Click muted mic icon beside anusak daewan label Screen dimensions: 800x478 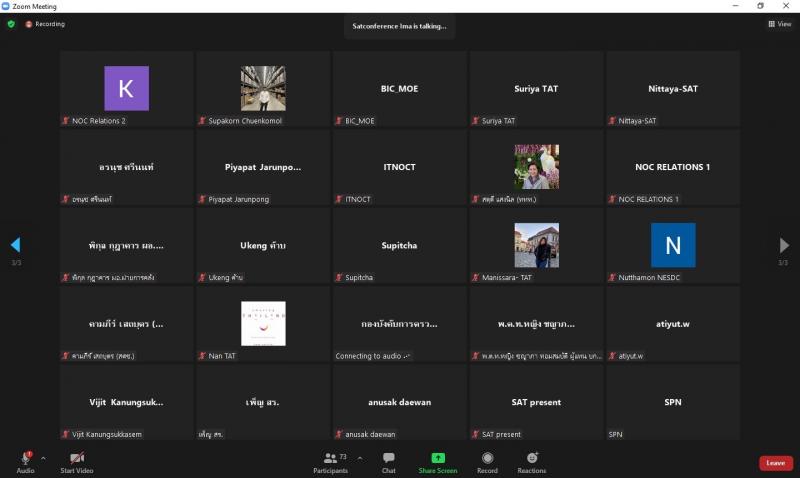click(x=339, y=434)
